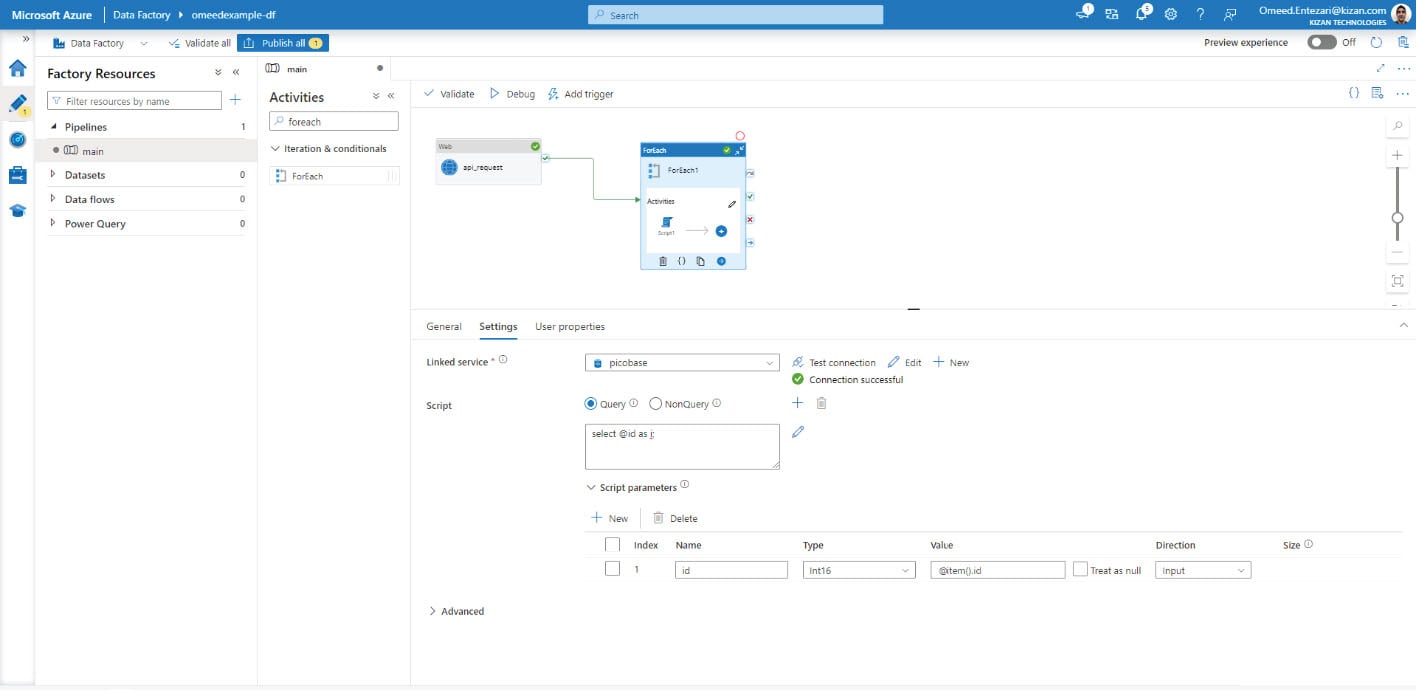Click inside the Script query text box
Screen dimensions: 1417x691
(x=681, y=444)
